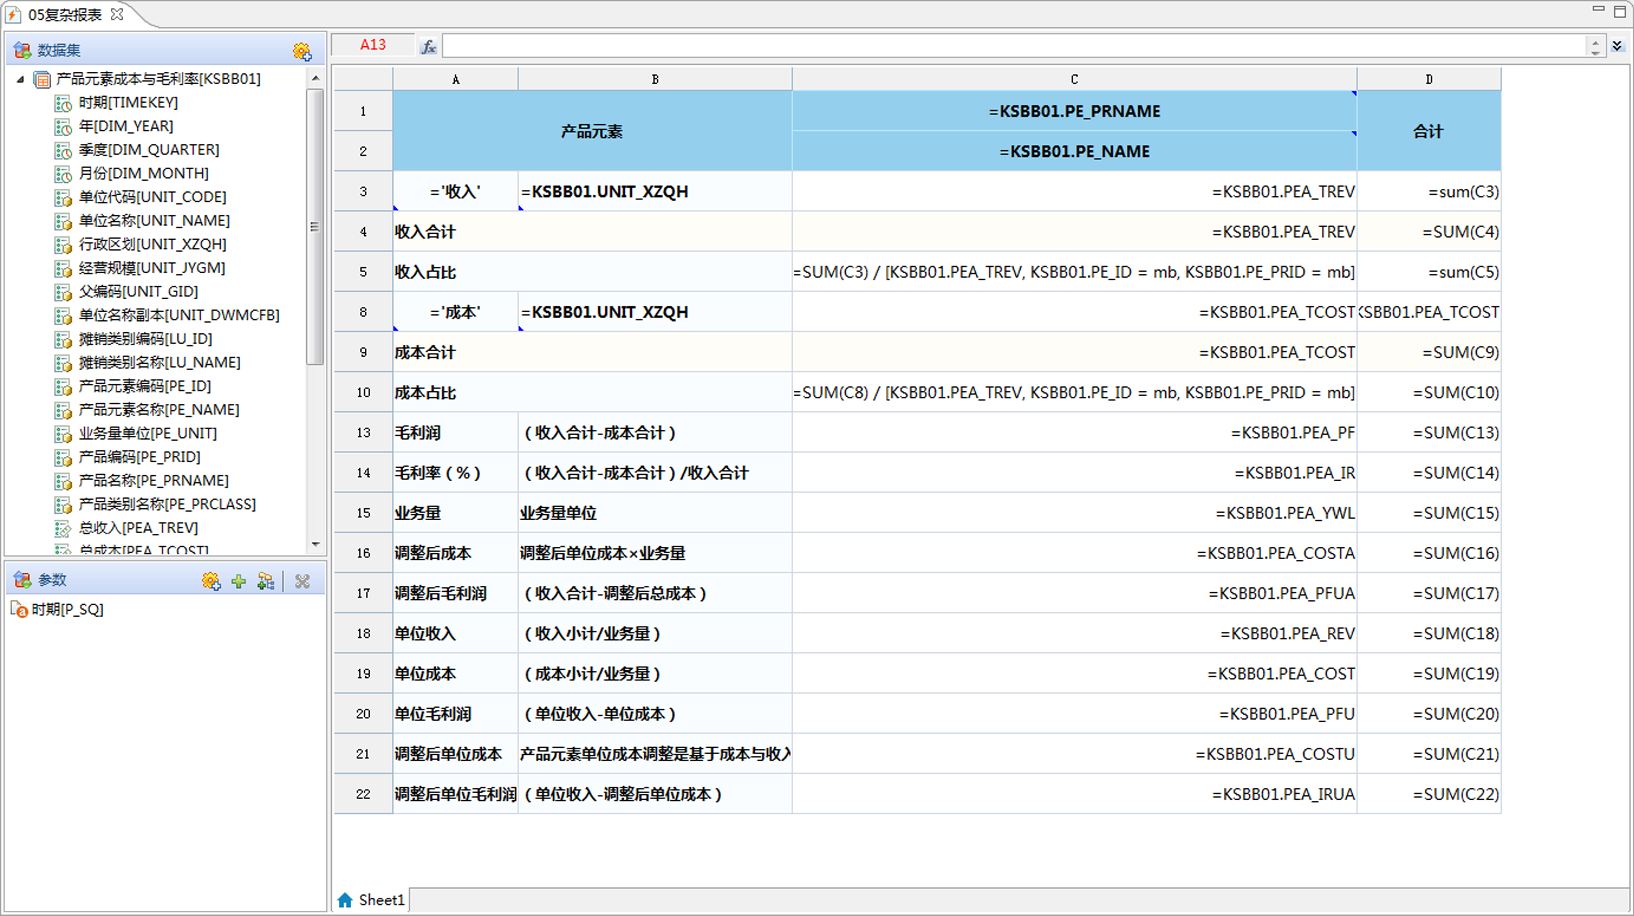Click the formula input field
Screen dimensions: 1634x916
pos(1012,46)
